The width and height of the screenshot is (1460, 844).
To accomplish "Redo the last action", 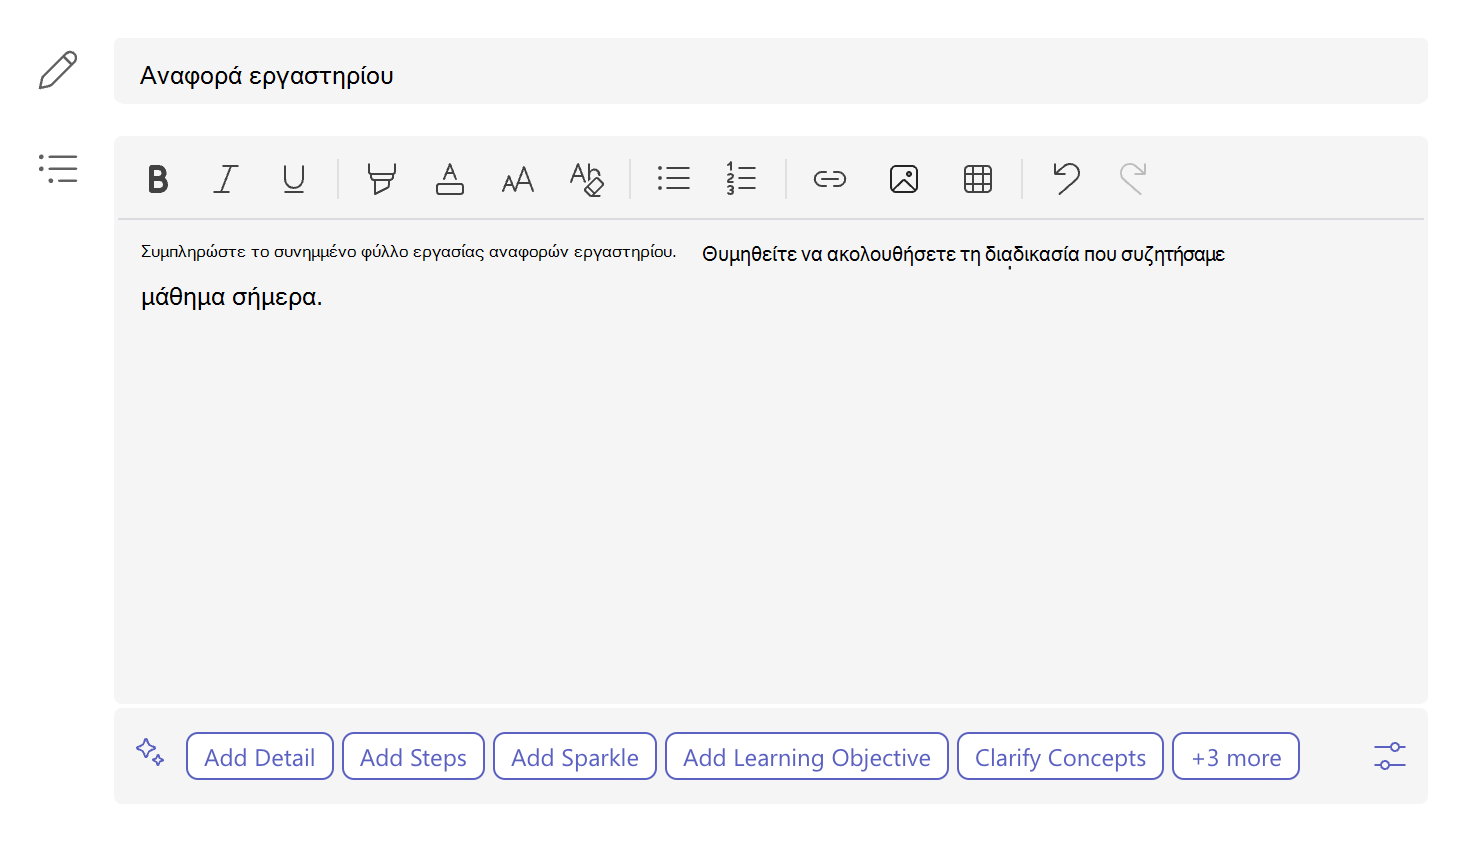I will [1132, 178].
